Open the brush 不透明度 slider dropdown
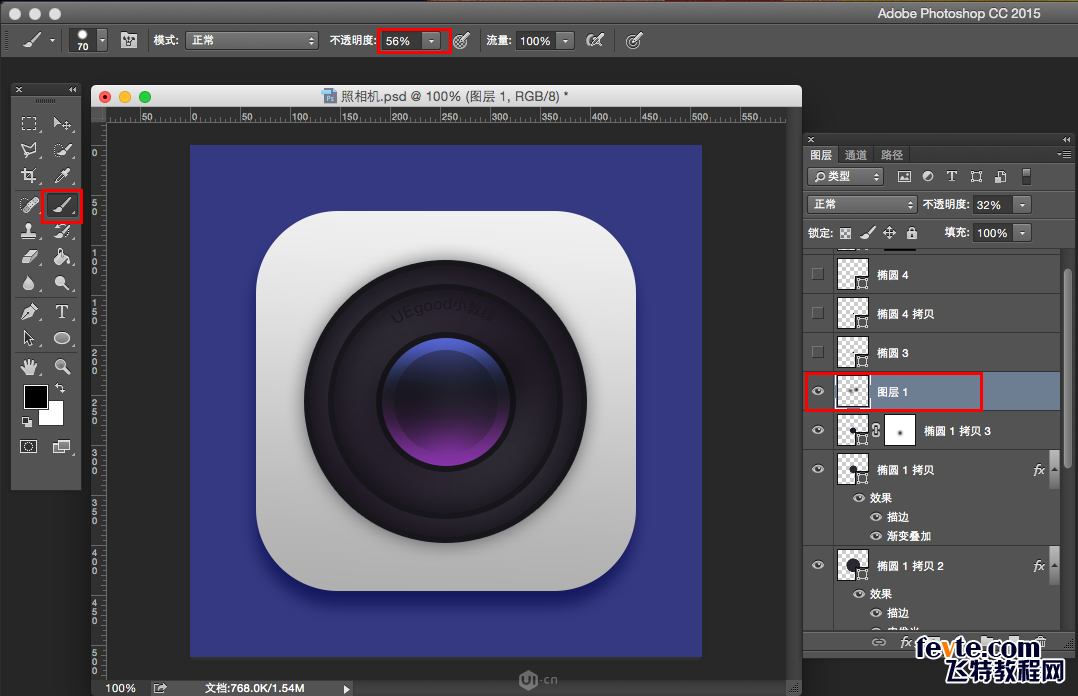The height and width of the screenshot is (696, 1078). [431, 41]
